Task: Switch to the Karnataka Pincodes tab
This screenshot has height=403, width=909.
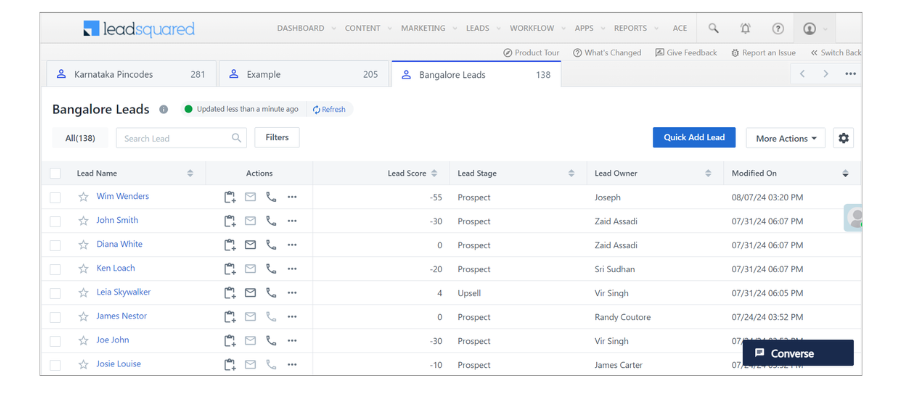Action: [131, 74]
